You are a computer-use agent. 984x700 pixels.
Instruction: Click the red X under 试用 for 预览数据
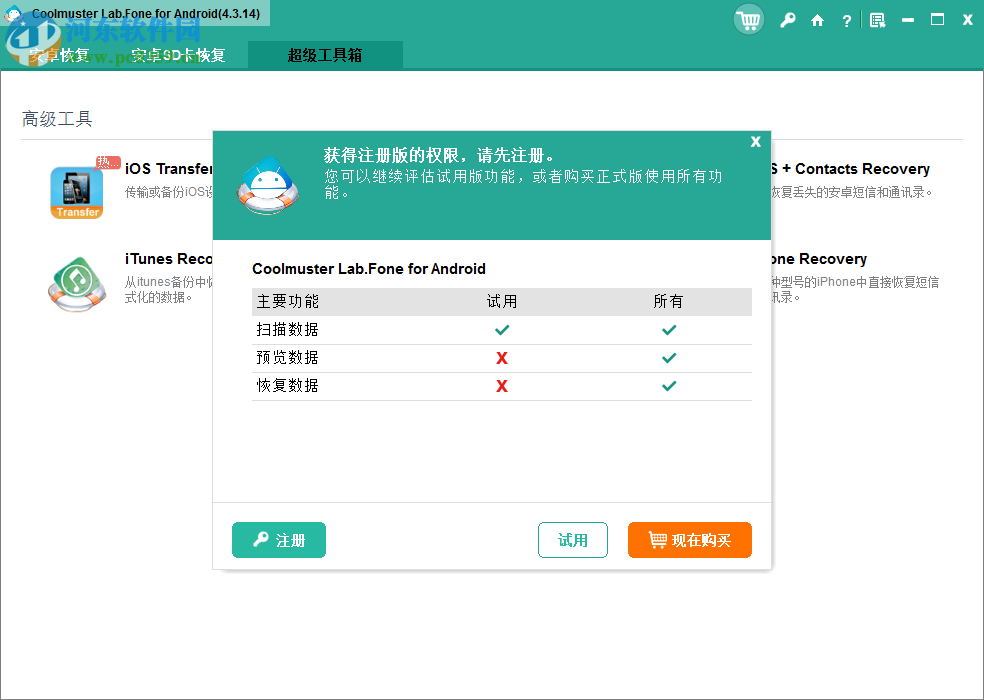point(501,357)
